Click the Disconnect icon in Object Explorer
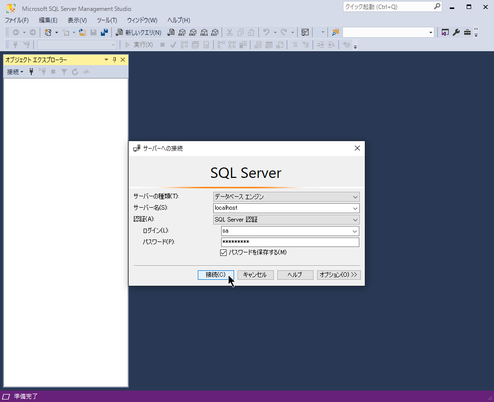 click(42, 72)
